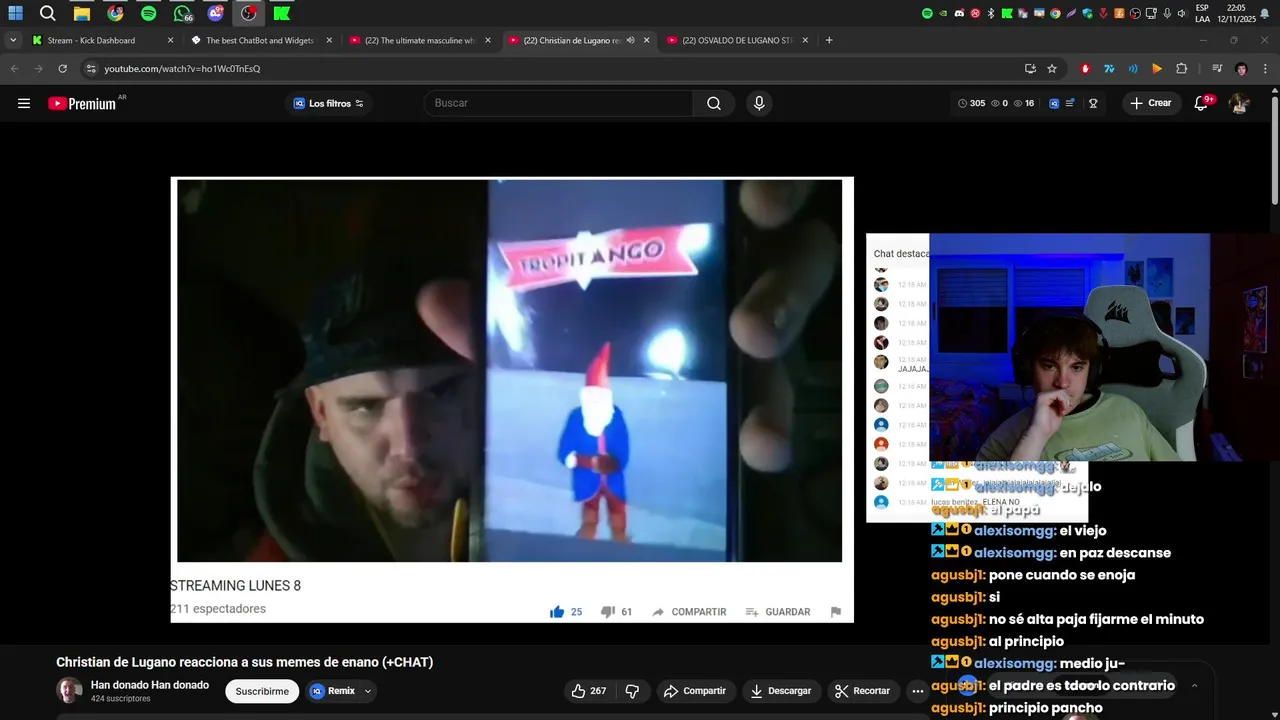Open the red hand adblock extension
Screen dimensions: 1280x720
click(x=1085, y=69)
